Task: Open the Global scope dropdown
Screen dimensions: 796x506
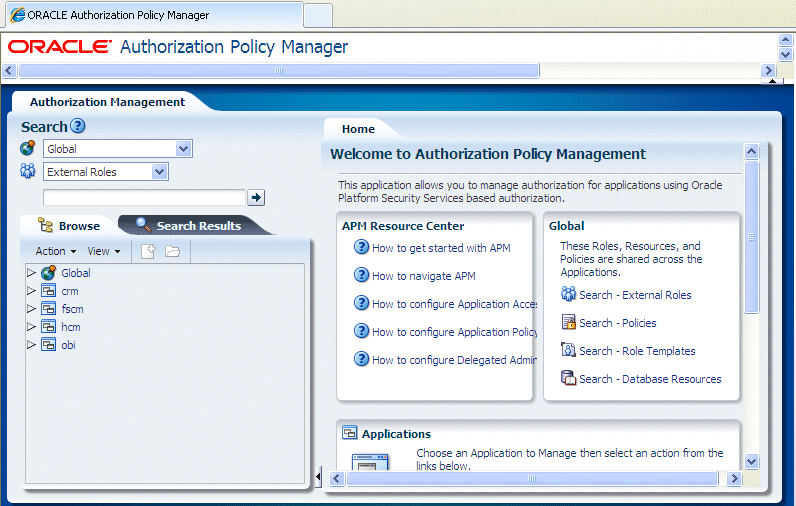Action: [183, 149]
